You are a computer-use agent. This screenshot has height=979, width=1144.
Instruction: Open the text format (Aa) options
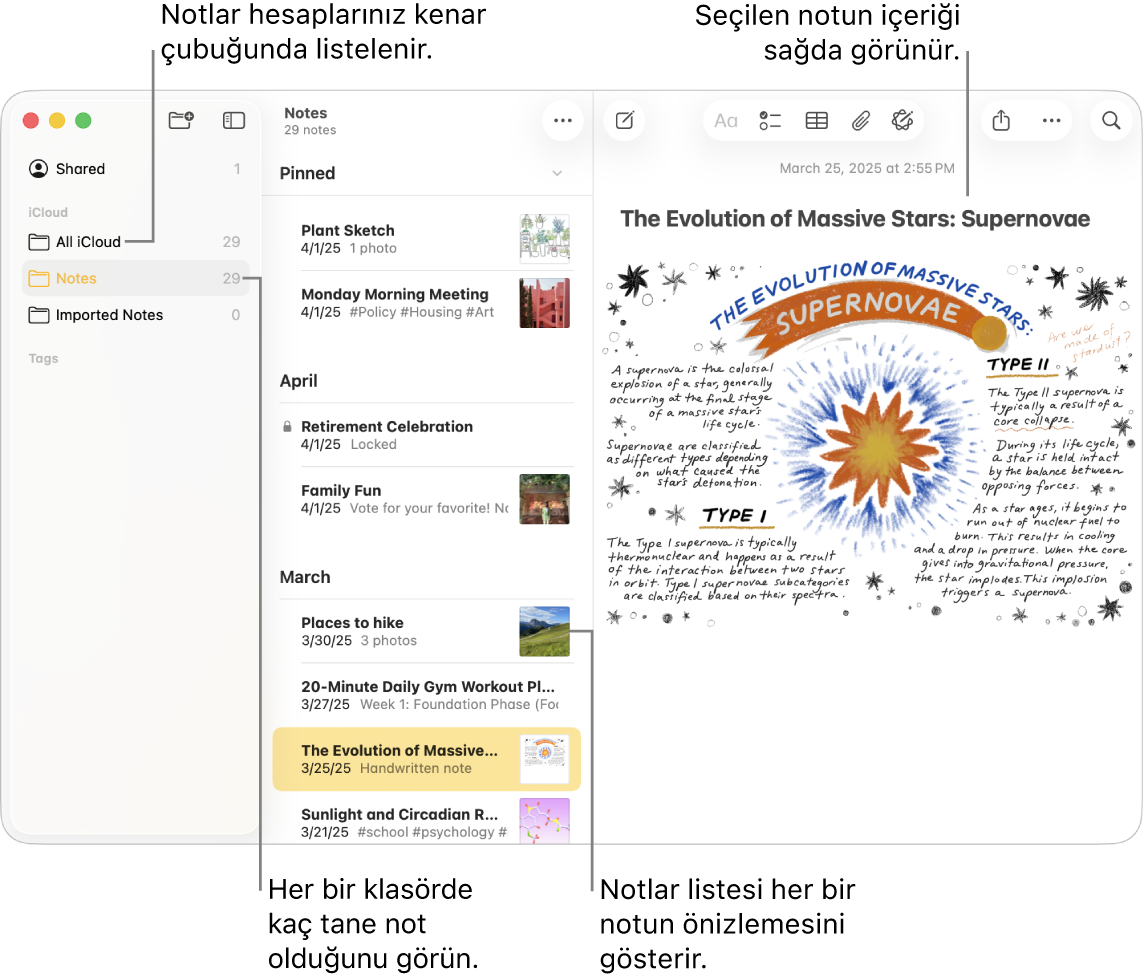pos(726,121)
